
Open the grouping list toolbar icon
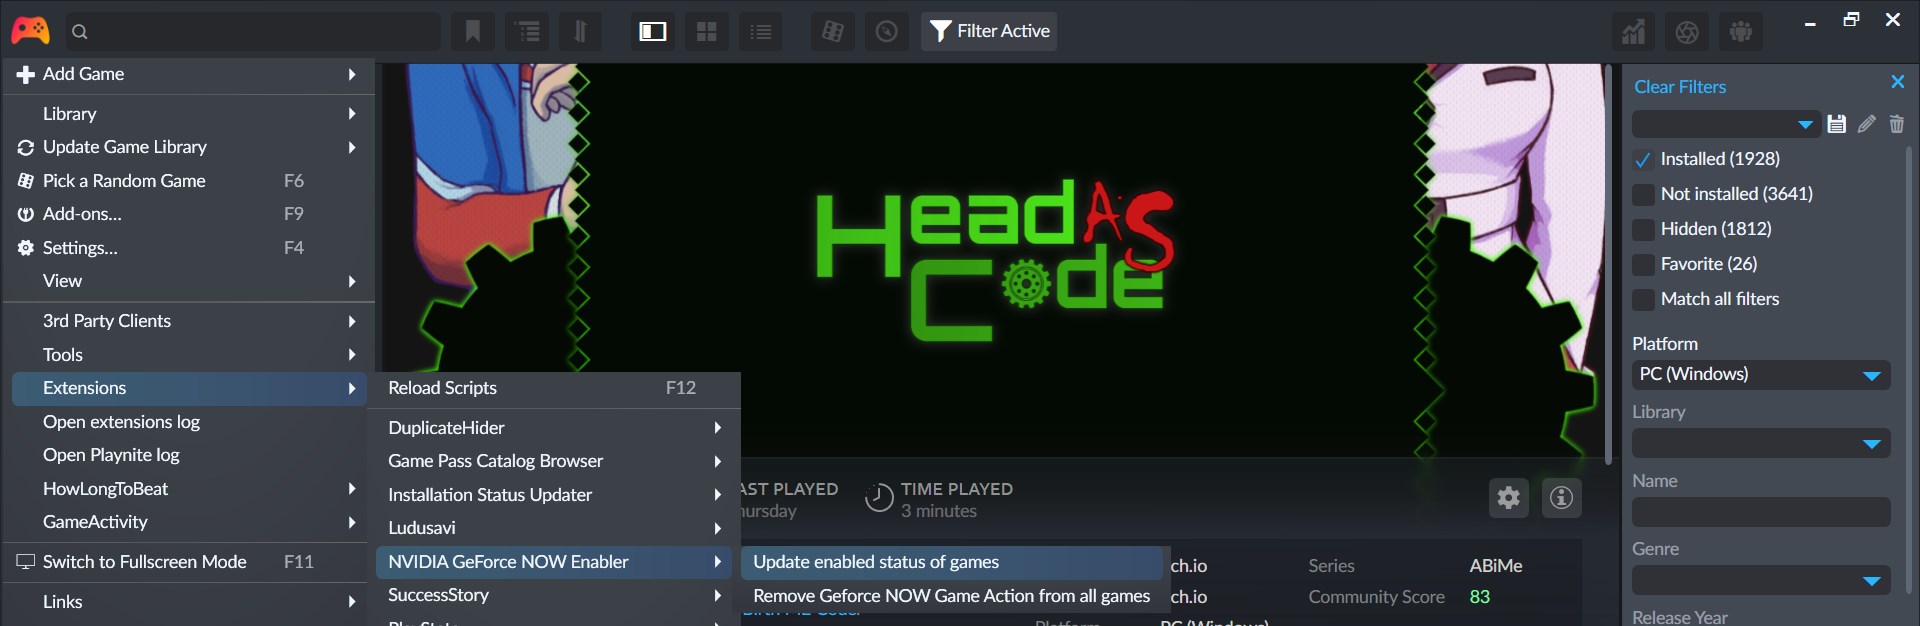click(x=527, y=31)
